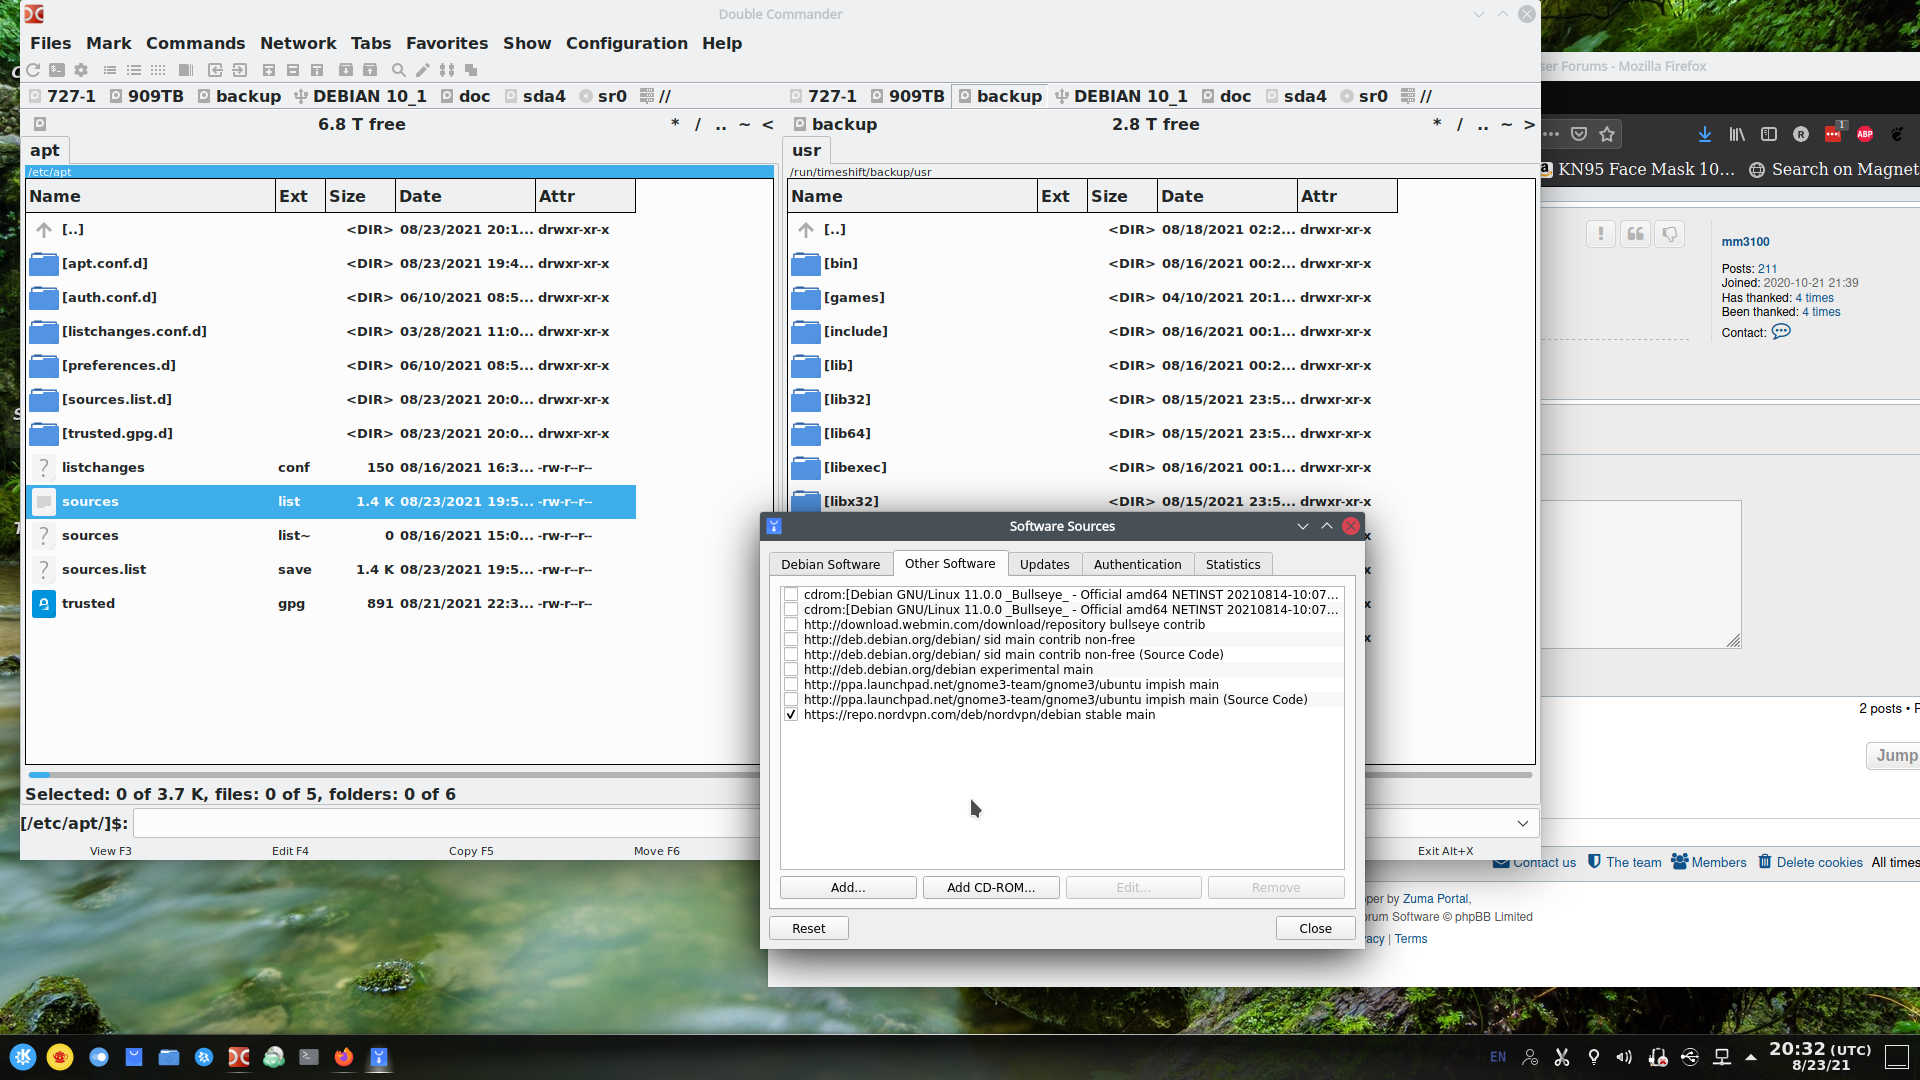Screen dimensions: 1920x1080
Task: Uncheck the nordvpn debian stable main source
Action: coord(791,714)
